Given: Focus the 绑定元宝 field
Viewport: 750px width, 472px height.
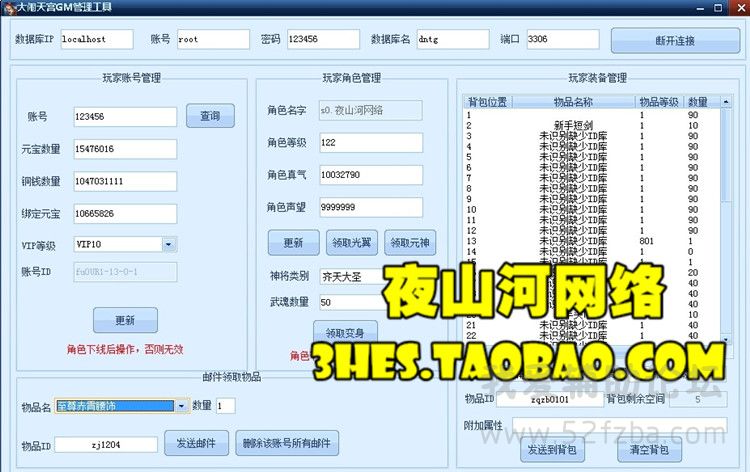Looking at the screenshot, I should click(x=125, y=214).
